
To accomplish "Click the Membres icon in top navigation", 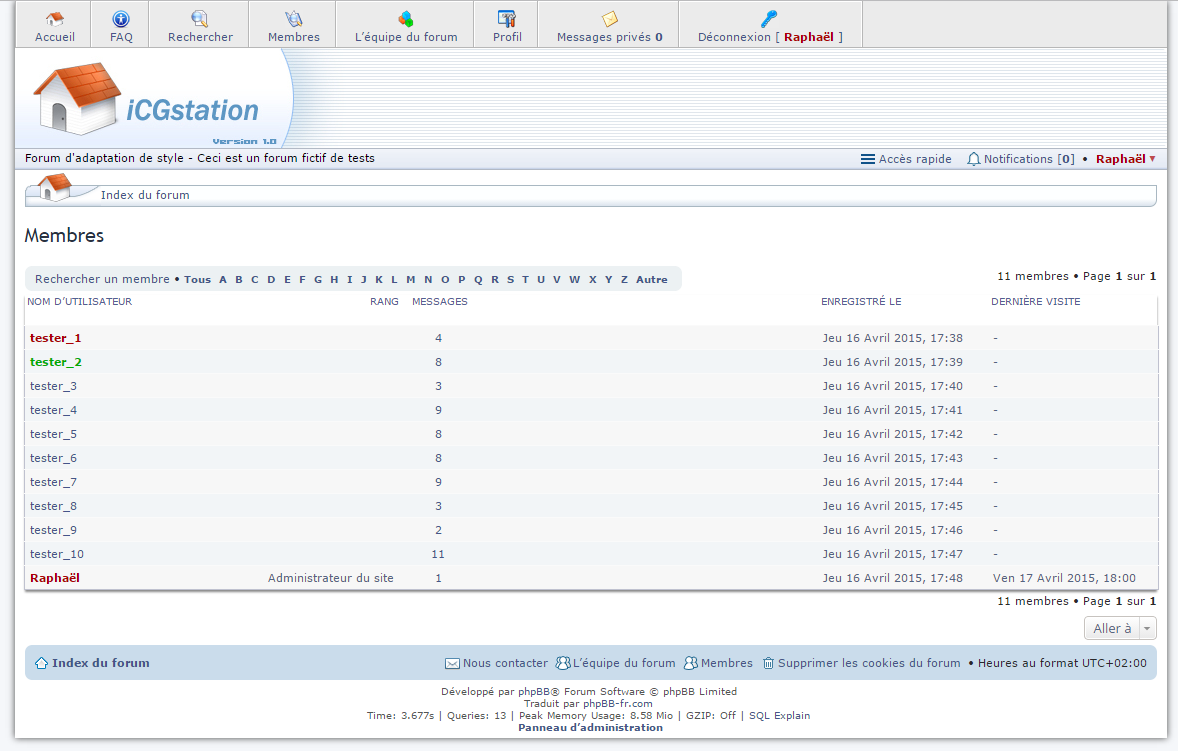I will 294,19.
